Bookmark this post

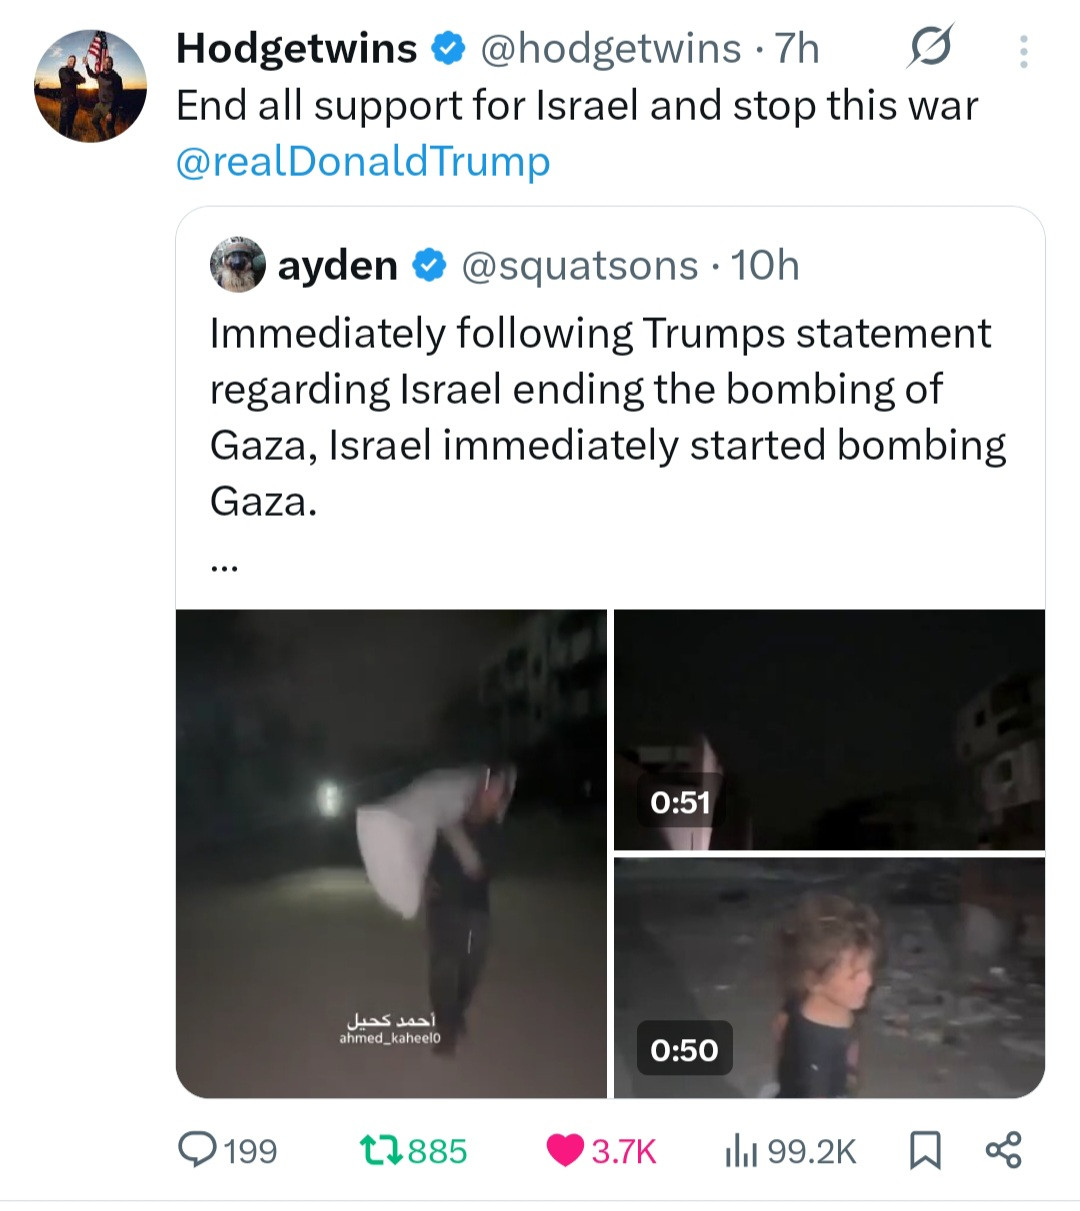click(925, 1151)
